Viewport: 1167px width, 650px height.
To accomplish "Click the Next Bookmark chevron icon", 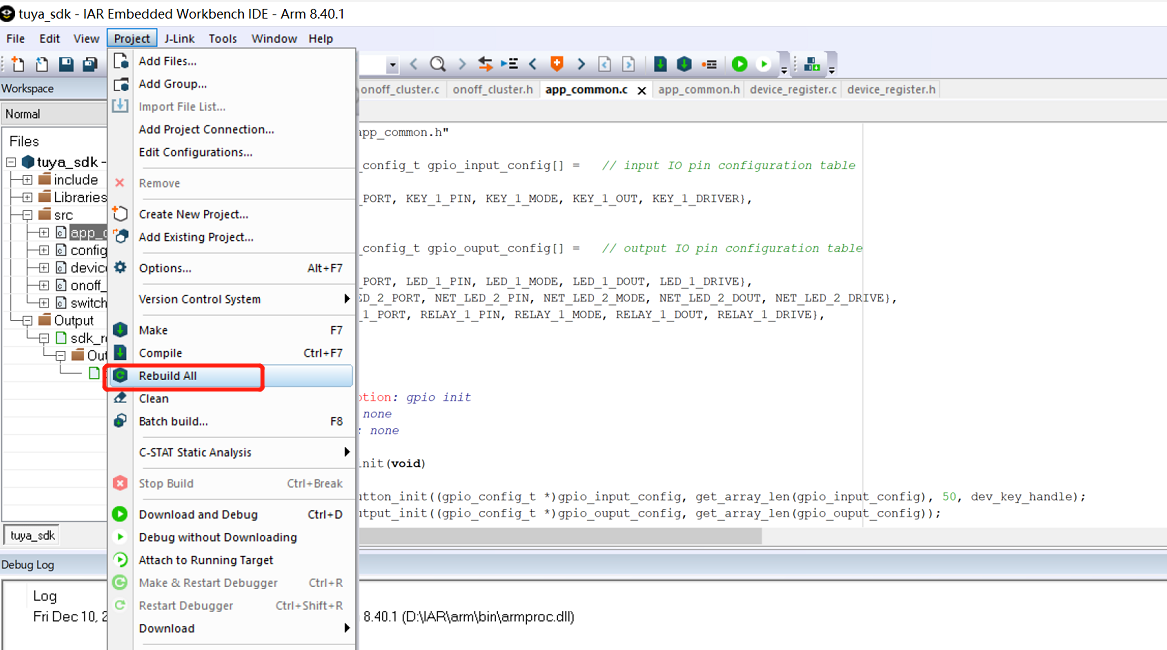I will (581, 64).
